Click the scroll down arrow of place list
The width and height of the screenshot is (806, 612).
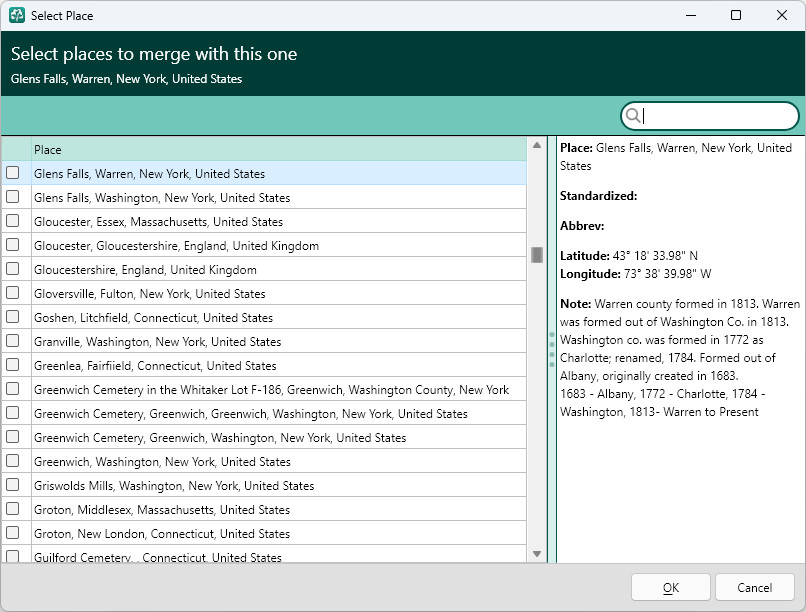point(537,554)
